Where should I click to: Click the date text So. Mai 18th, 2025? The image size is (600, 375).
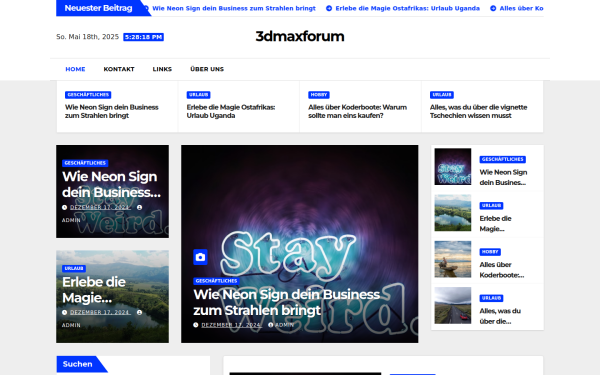pyautogui.click(x=88, y=37)
